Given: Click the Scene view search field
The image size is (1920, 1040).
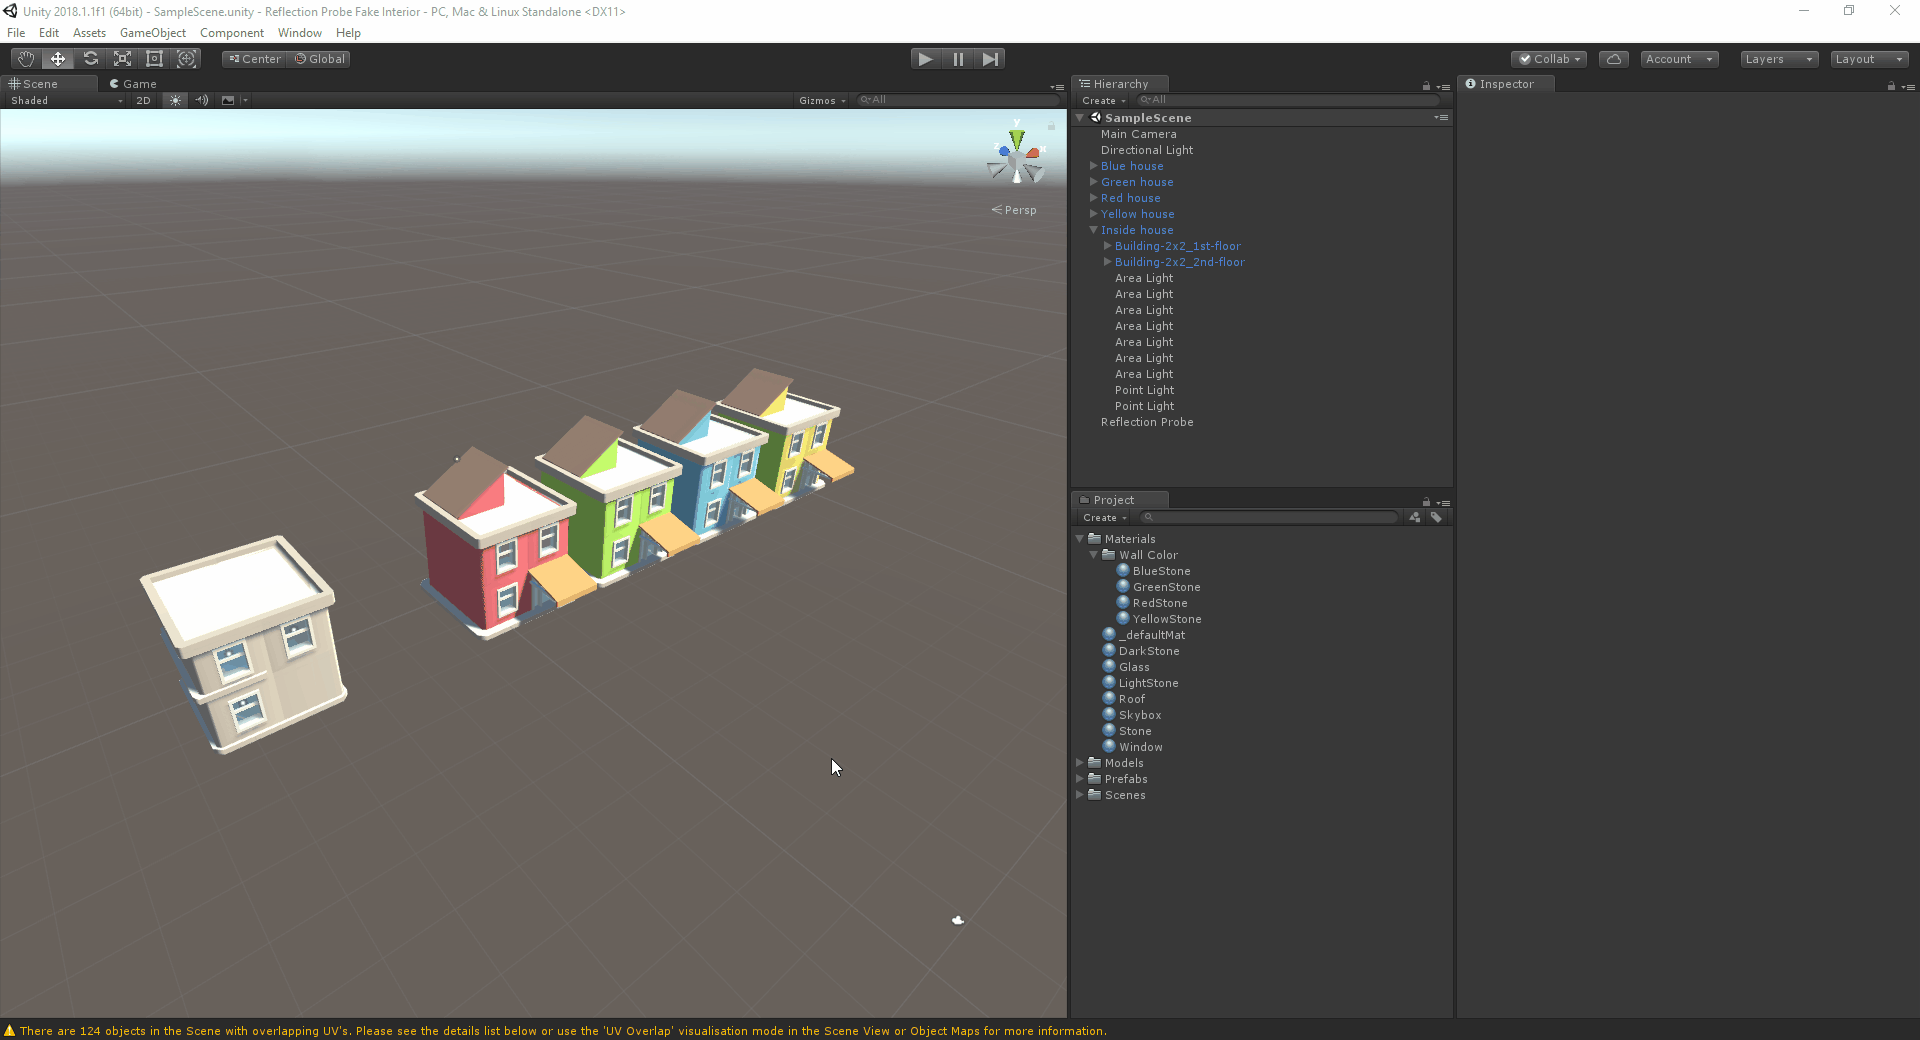Looking at the screenshot, I should (x=958, y=100).
